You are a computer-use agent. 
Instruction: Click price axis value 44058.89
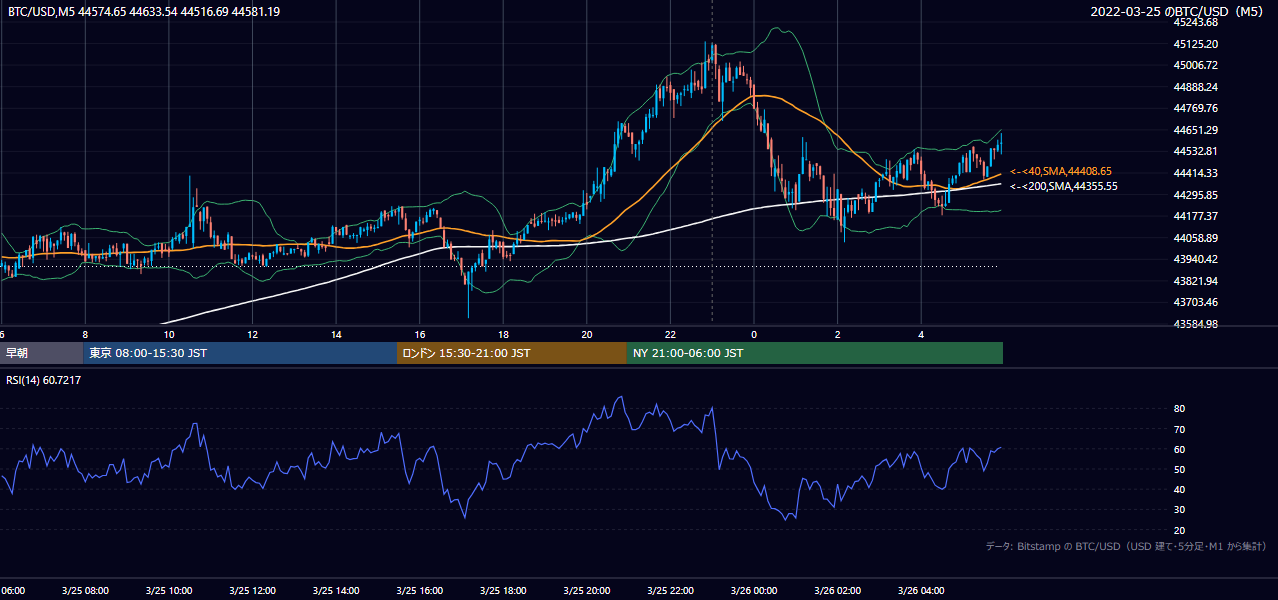[1196, 238]
